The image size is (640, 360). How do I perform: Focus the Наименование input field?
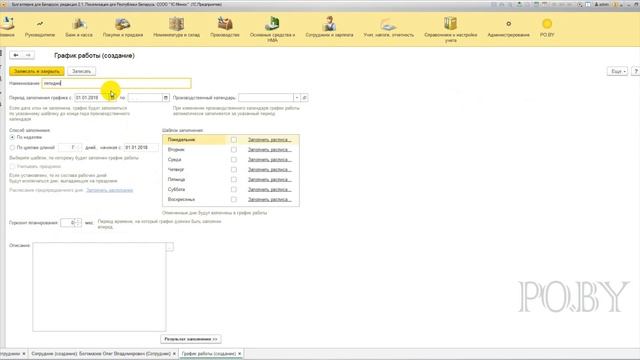(x=116, y=83)
